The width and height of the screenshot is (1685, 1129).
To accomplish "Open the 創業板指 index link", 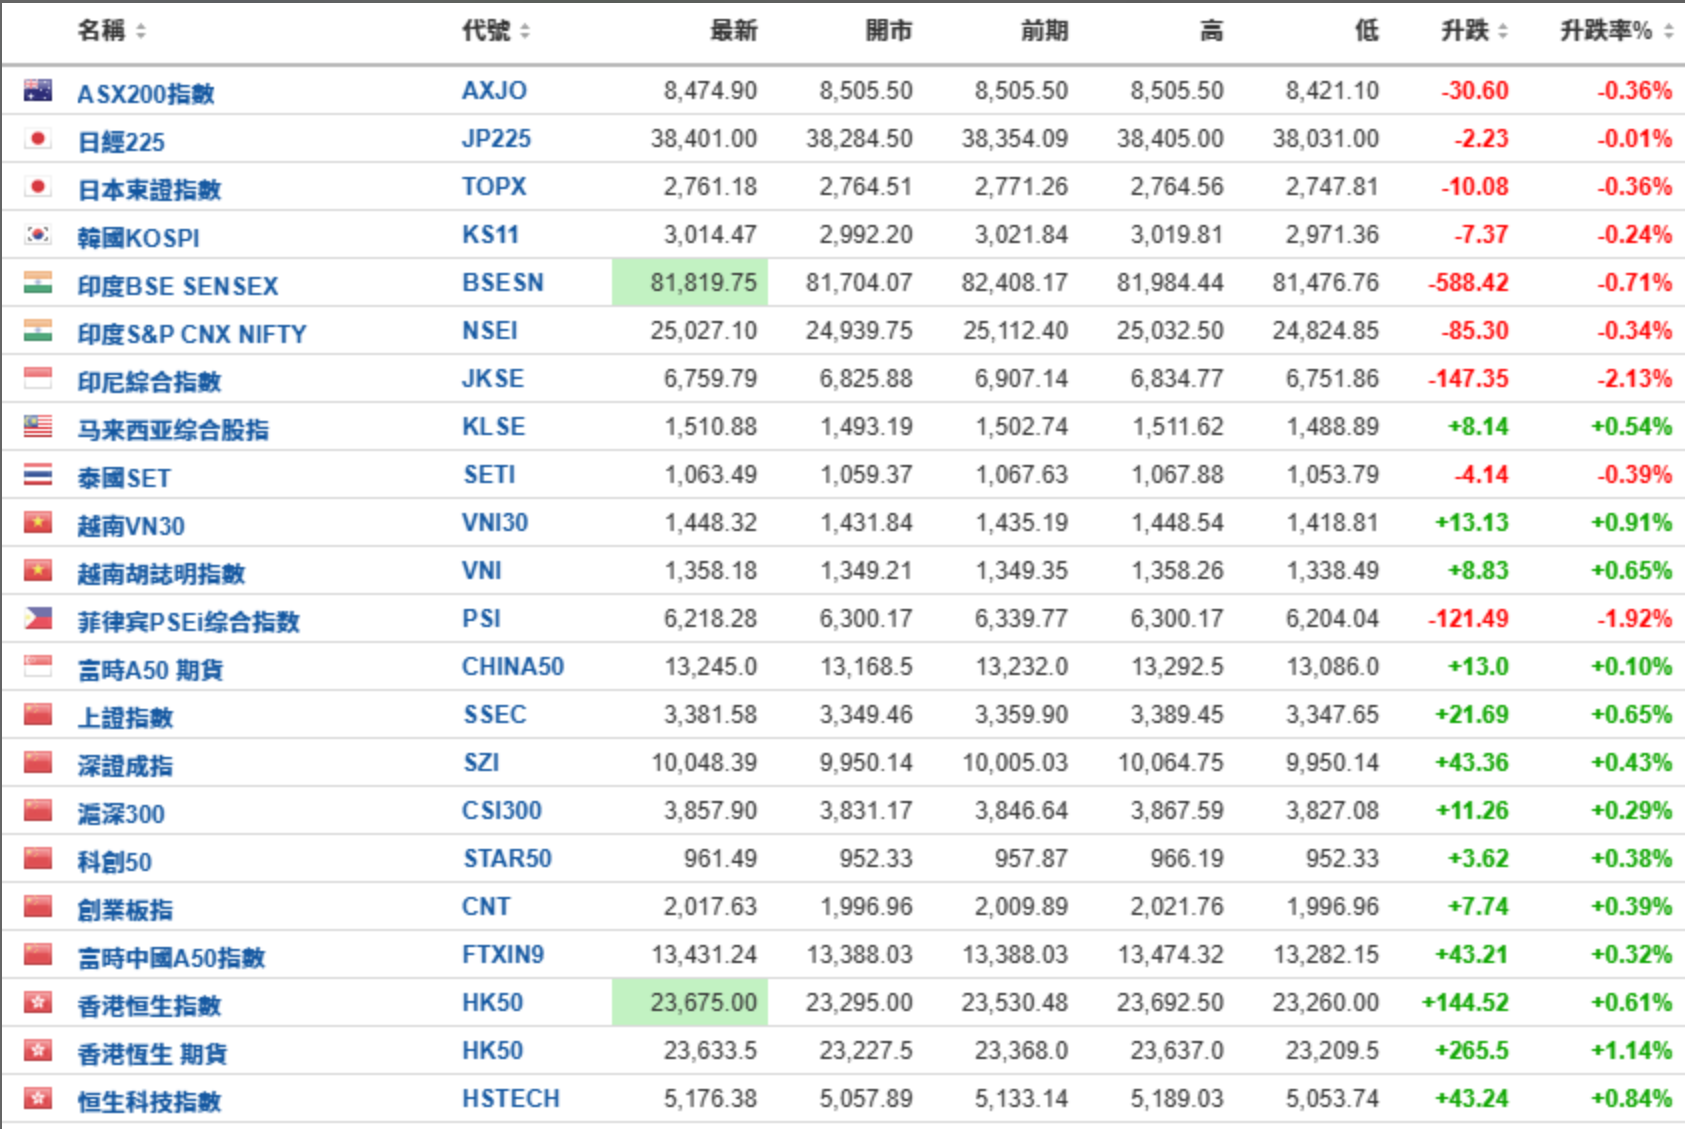I will click(125, 910).
